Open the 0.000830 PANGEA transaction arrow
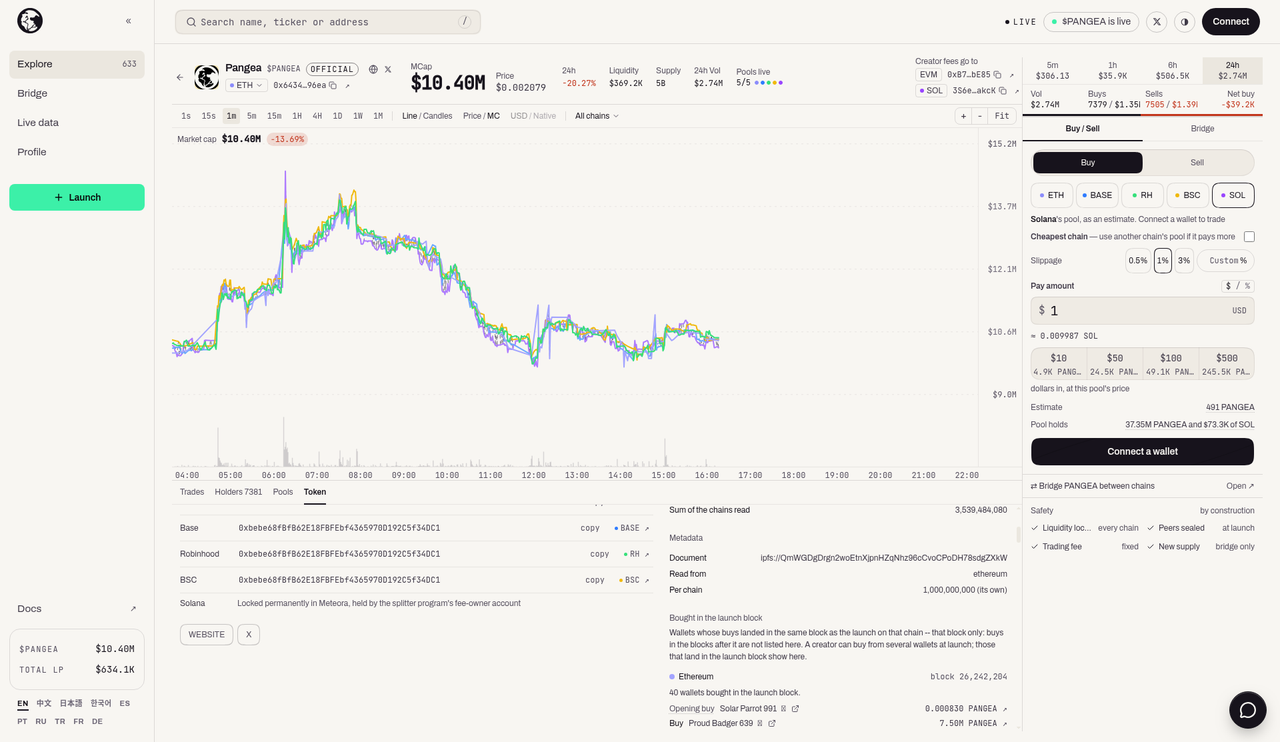 coord(1004,709)
